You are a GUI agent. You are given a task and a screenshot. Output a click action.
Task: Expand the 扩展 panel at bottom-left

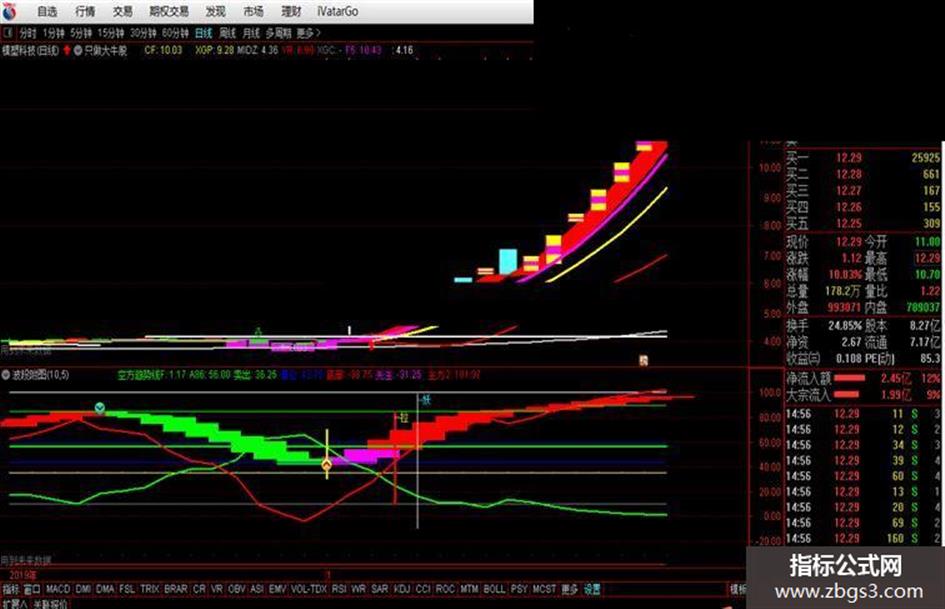tap(14, 604)
